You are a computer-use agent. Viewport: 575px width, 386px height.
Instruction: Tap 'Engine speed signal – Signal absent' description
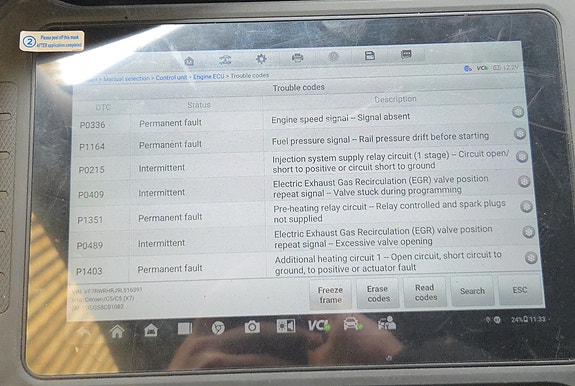[x=341, y=118]
